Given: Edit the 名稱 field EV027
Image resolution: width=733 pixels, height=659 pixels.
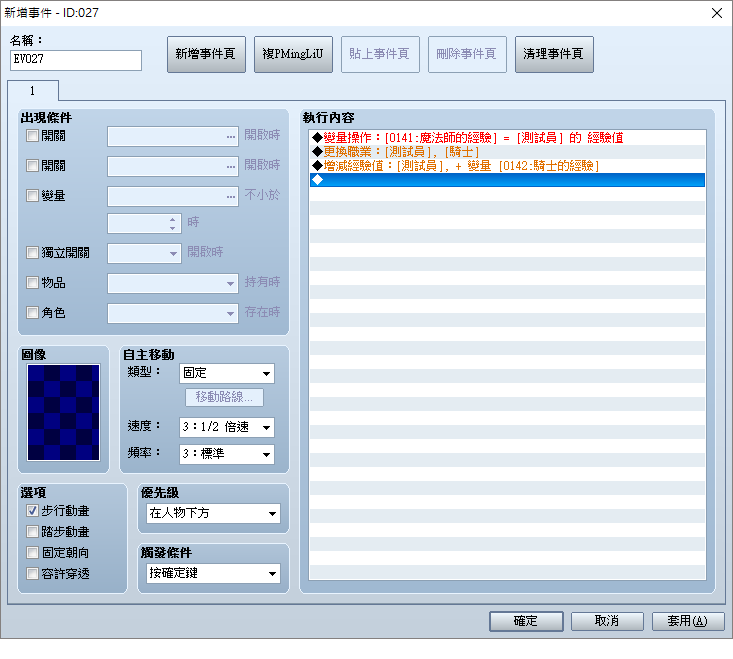Looking at the screenshot, I should 76,60.
